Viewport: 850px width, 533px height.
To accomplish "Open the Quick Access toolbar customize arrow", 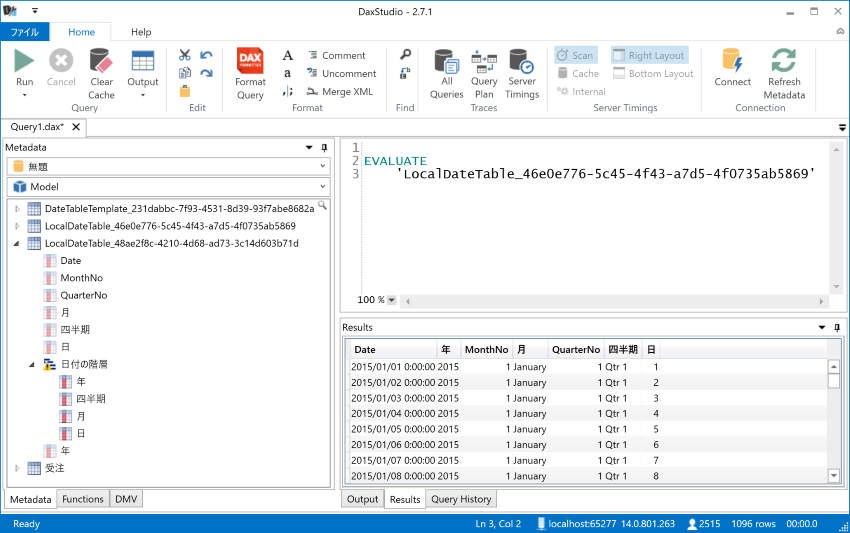I will tap(35, 10).
